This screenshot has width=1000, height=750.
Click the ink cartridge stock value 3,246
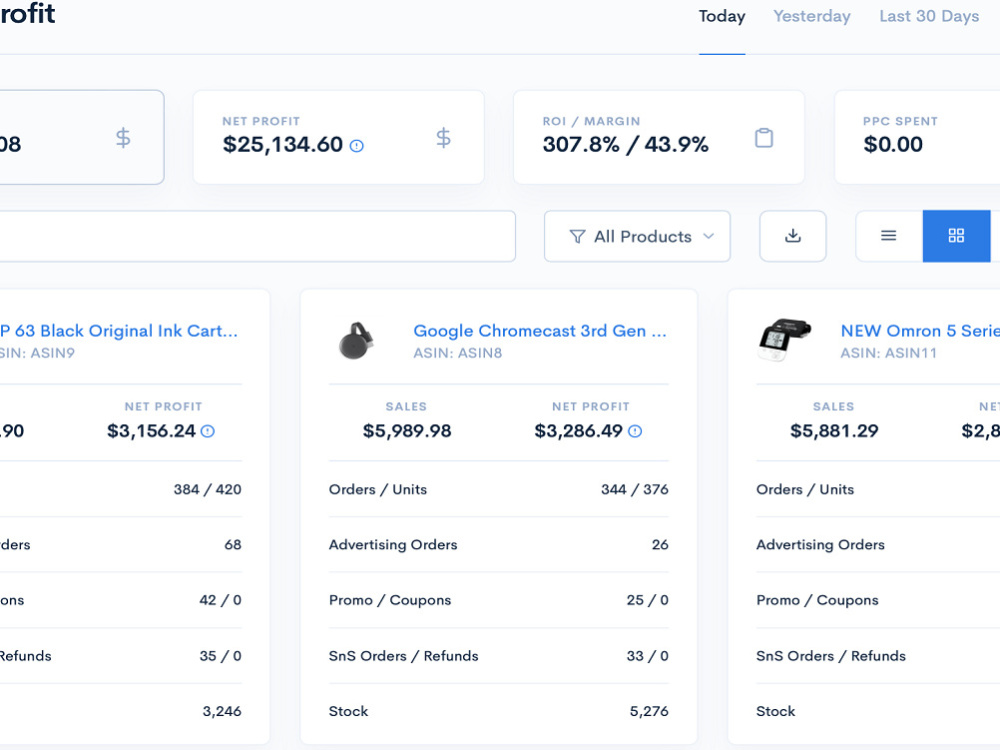222,711
